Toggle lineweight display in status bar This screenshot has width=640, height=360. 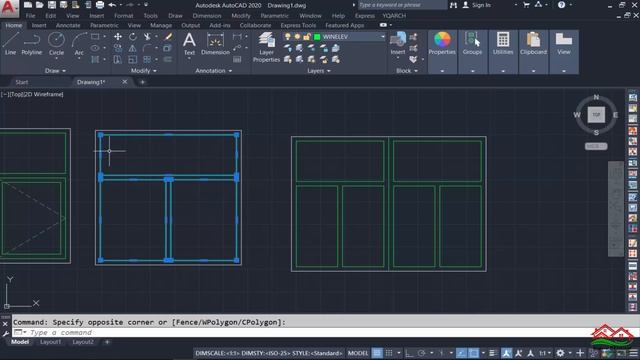pos(493,353)
